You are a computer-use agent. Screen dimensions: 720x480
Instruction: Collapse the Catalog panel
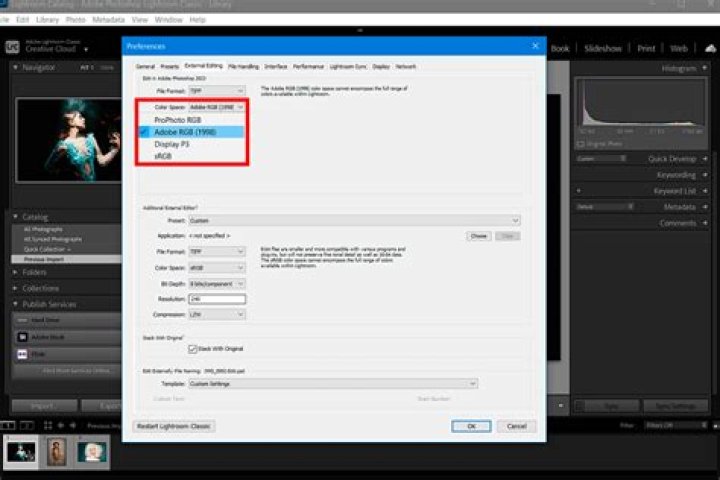pos(15,216)
